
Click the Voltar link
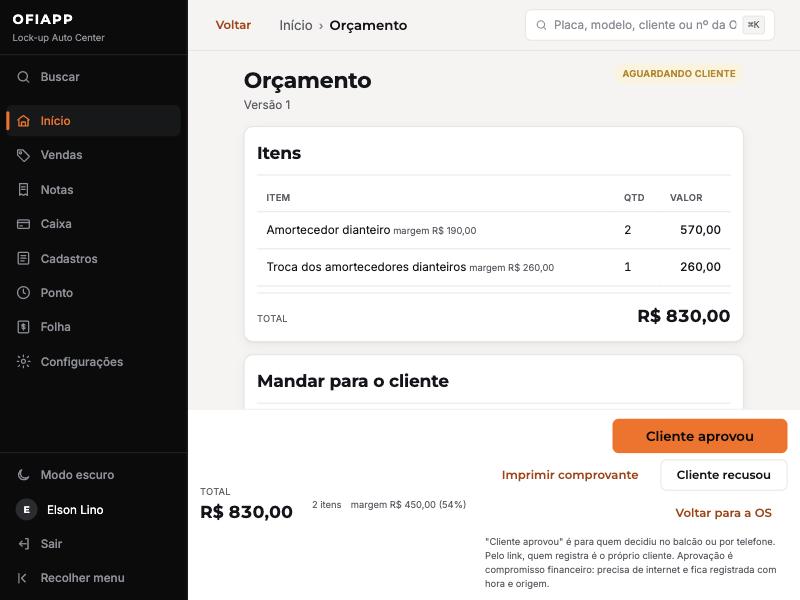[233, 25]
